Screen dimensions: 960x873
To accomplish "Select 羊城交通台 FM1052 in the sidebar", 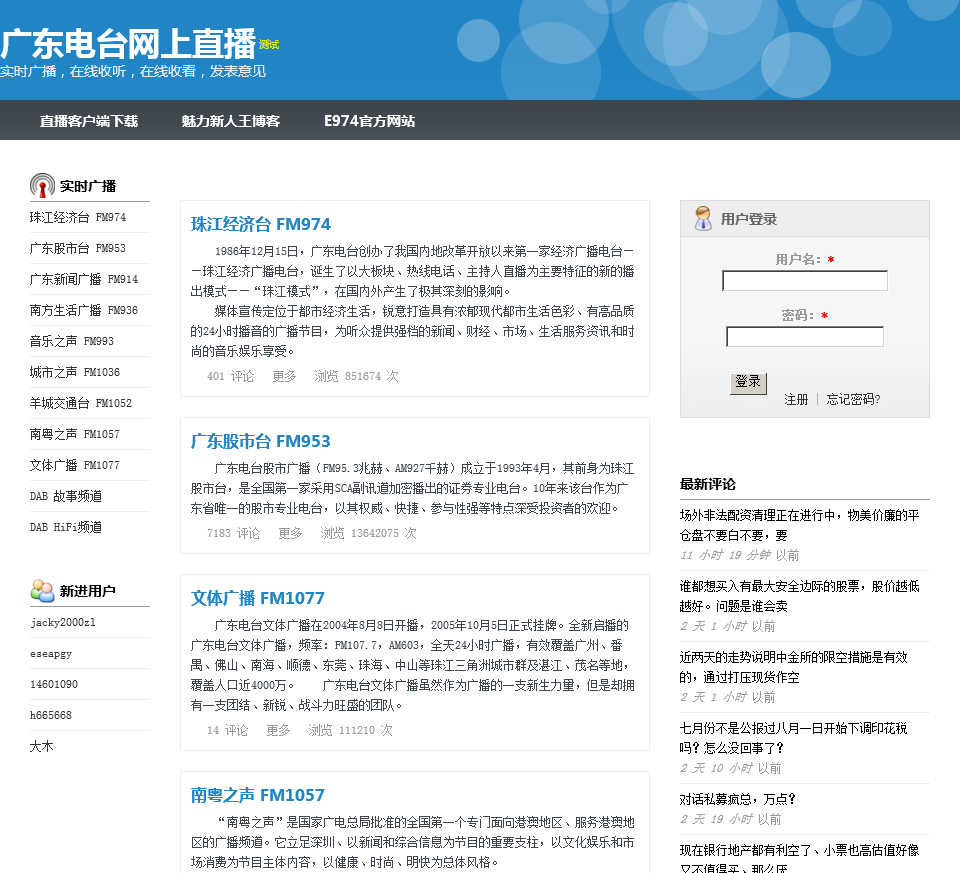I will 81,403.
